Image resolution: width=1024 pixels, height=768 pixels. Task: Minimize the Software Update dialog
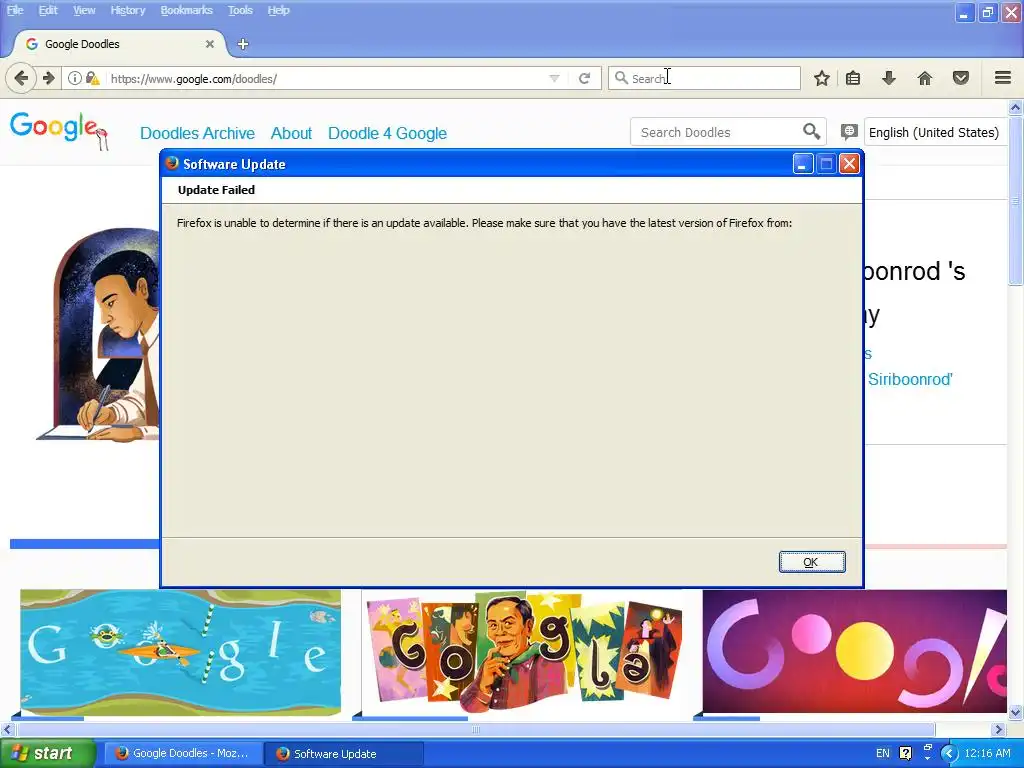(x=803, y=164)
